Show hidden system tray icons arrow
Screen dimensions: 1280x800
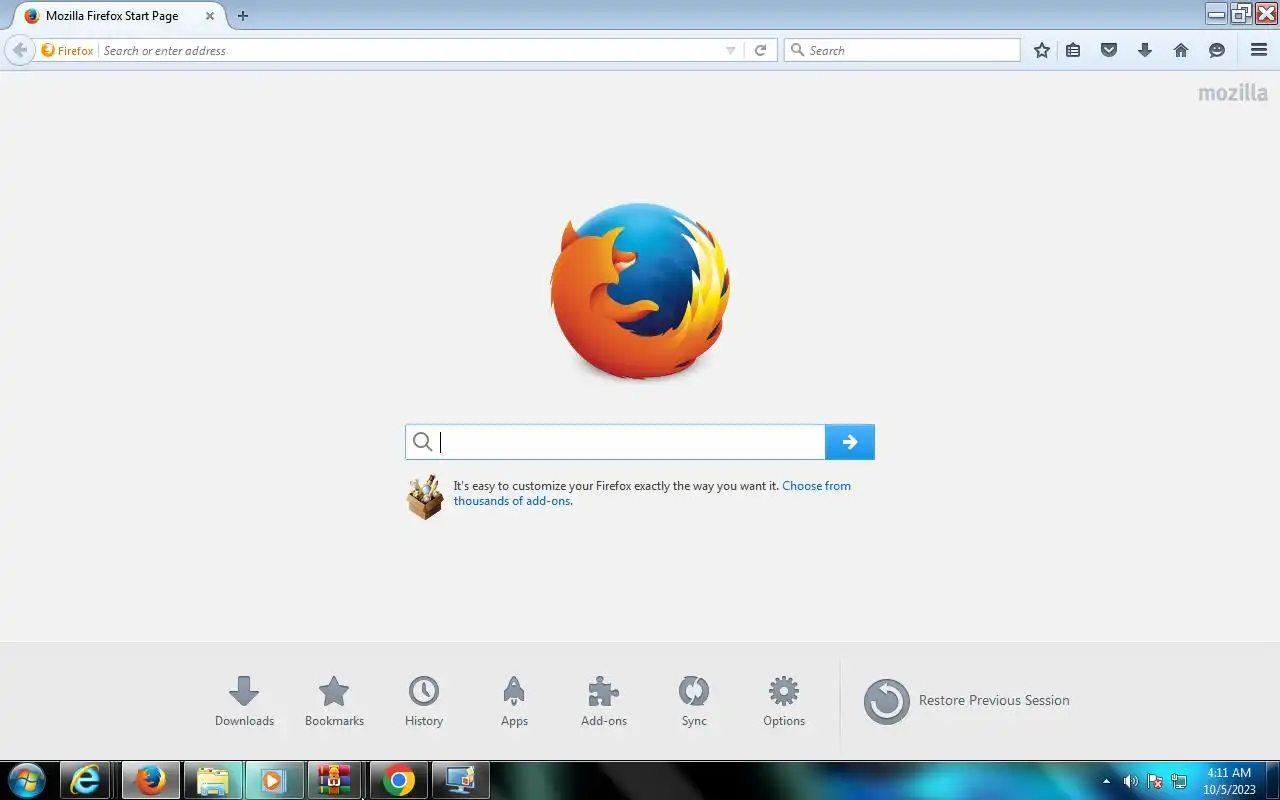pyautogui.click(x=1106, y=782)
